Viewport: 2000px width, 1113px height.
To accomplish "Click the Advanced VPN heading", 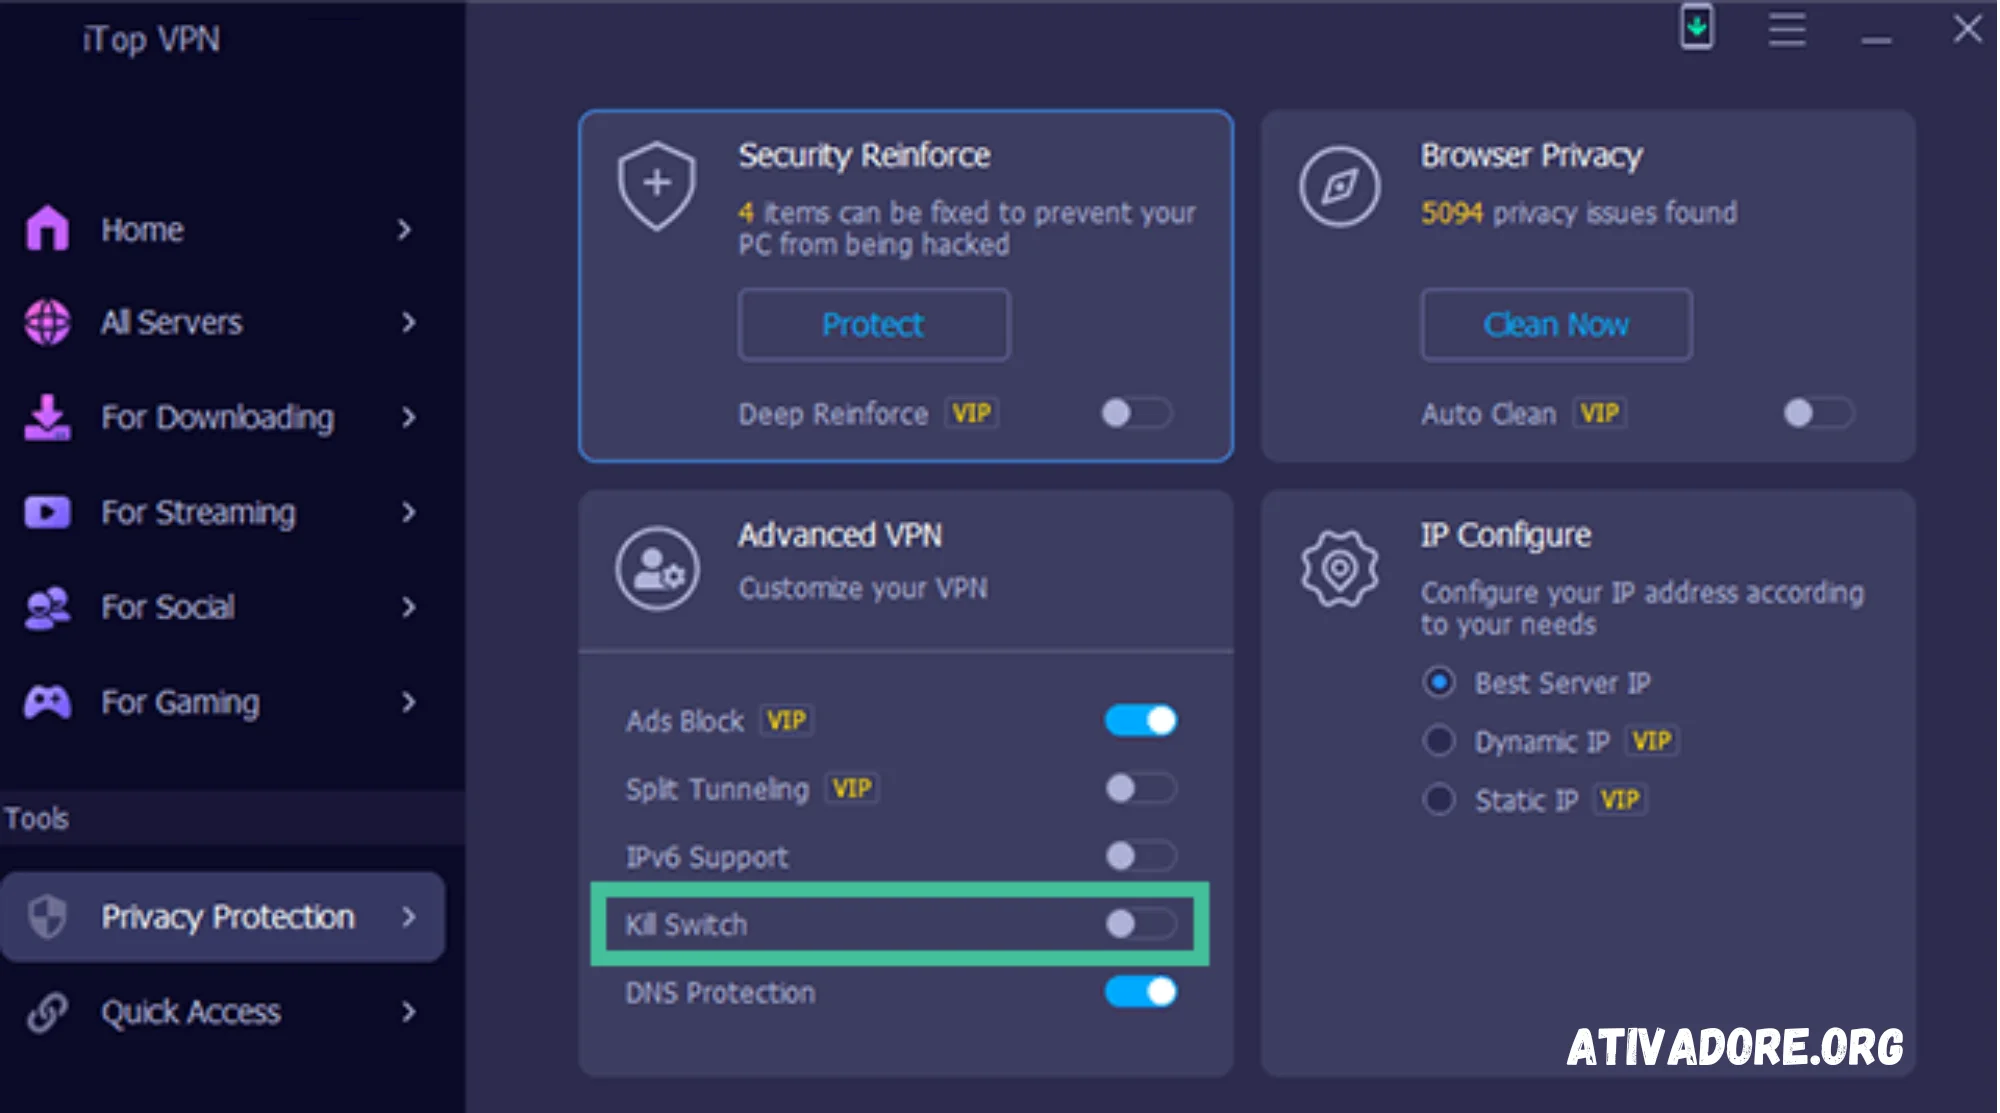I will click(x=839, y=534).
